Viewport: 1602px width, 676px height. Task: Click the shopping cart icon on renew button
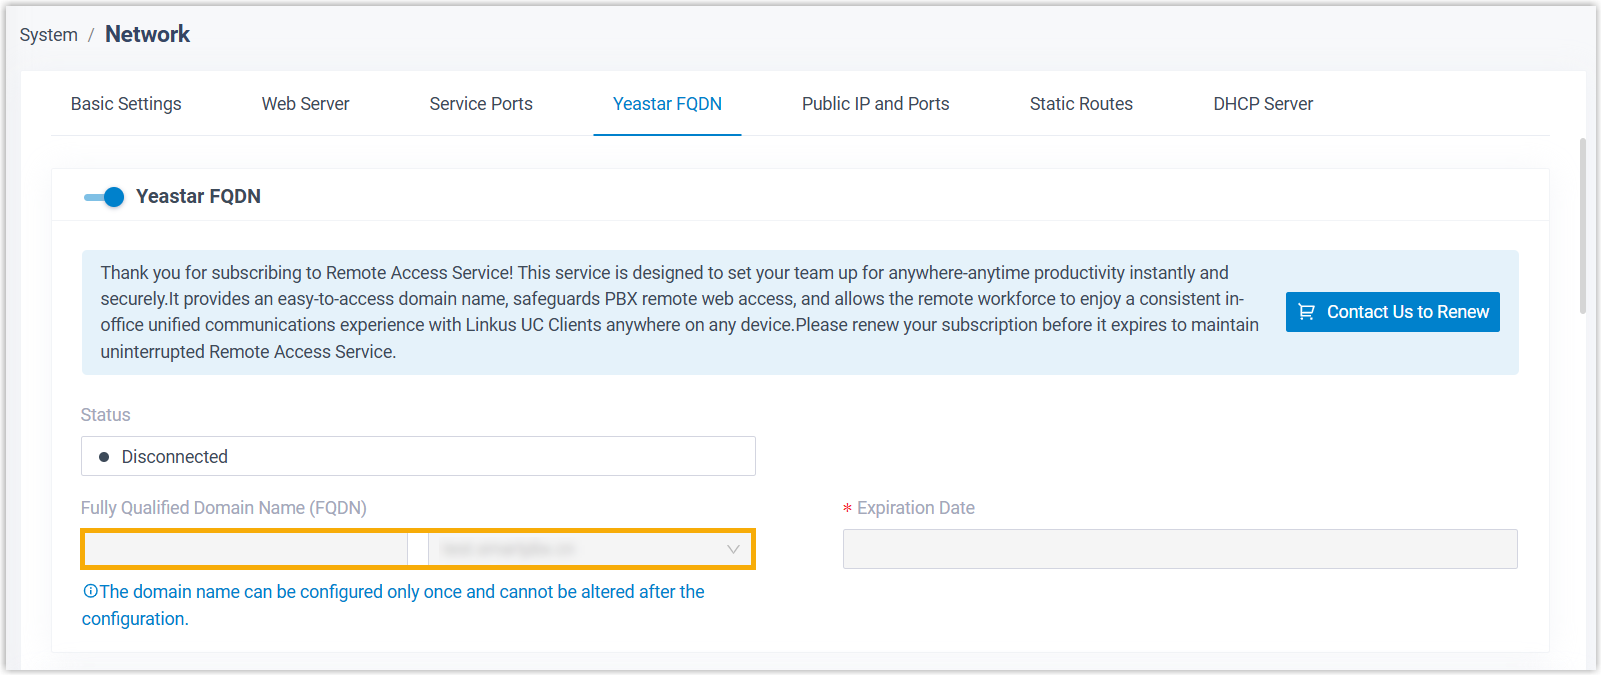1306,312
